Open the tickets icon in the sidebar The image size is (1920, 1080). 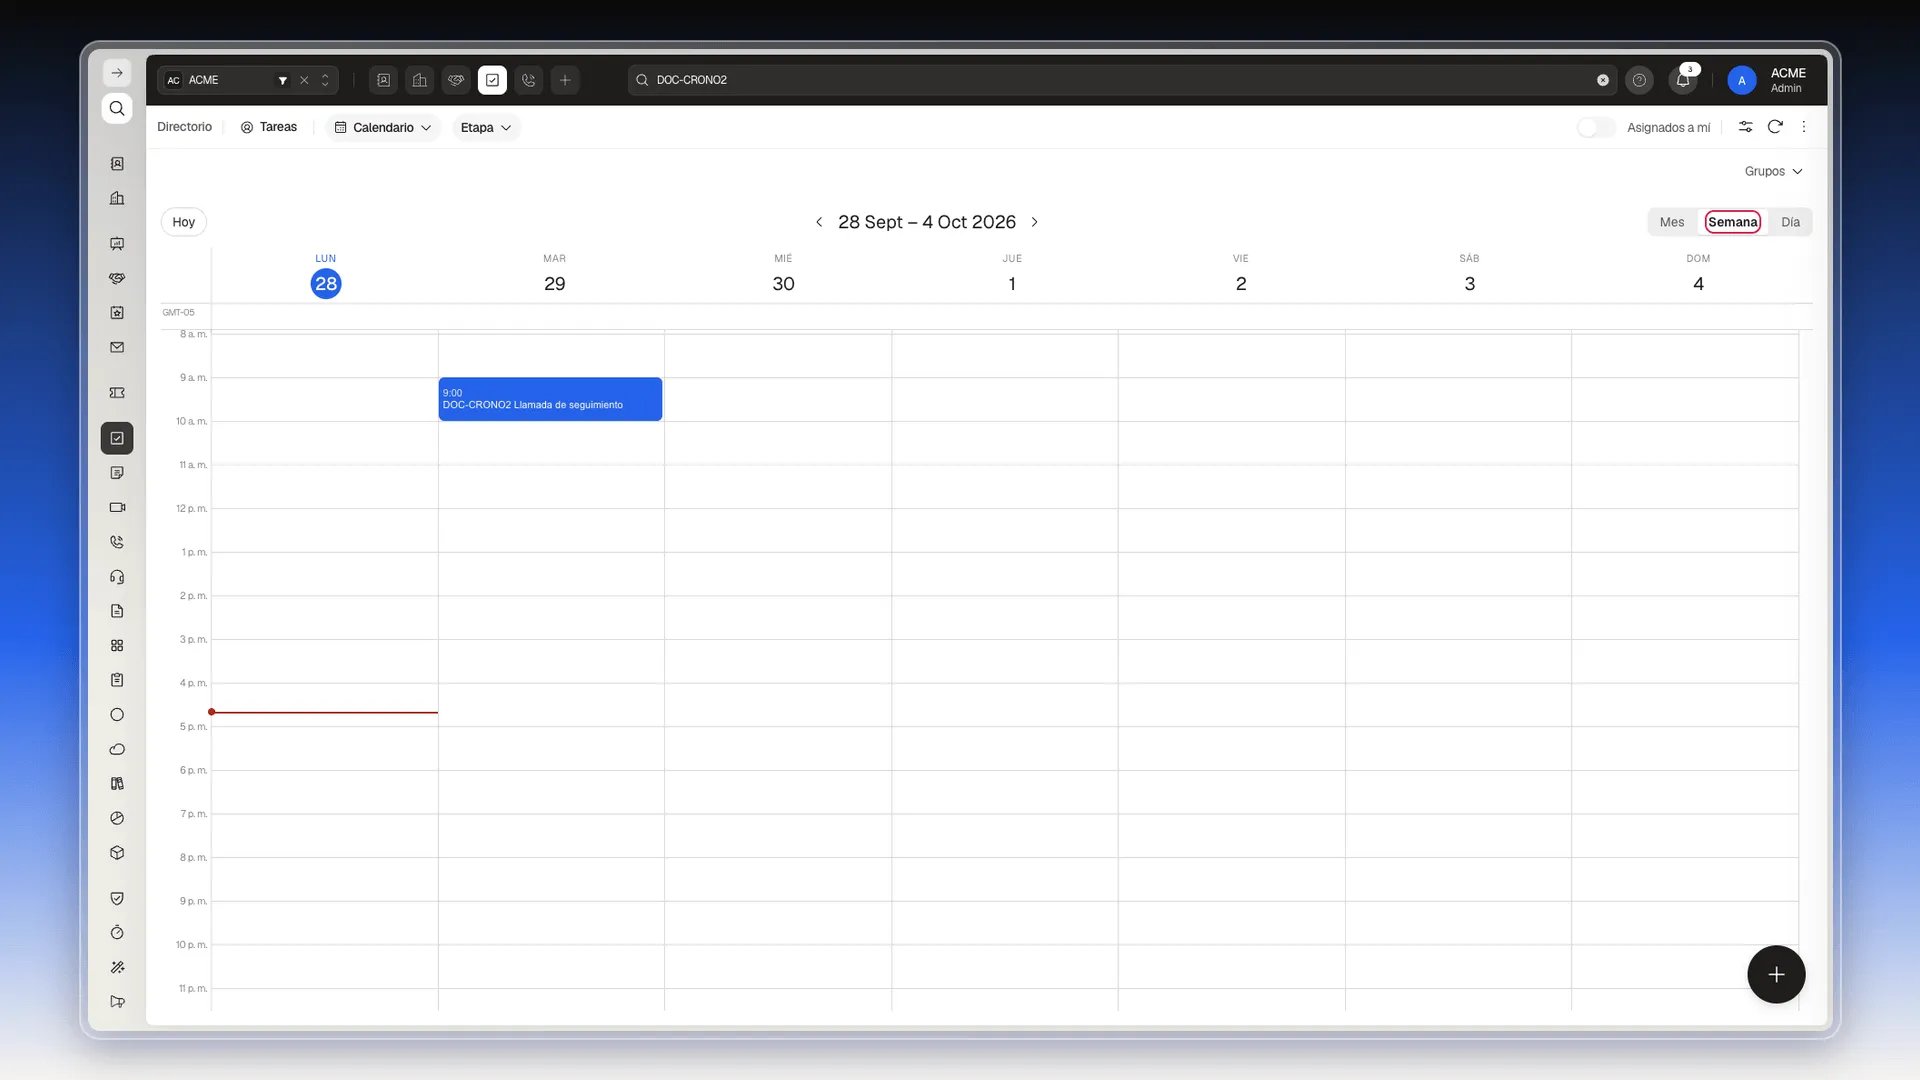click(x=117, y=393)
